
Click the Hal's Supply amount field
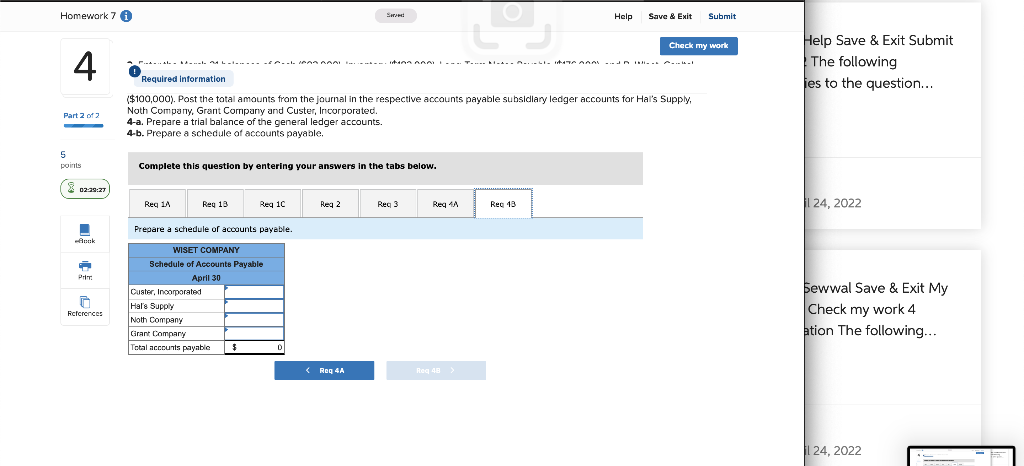(x=254, y=305)
